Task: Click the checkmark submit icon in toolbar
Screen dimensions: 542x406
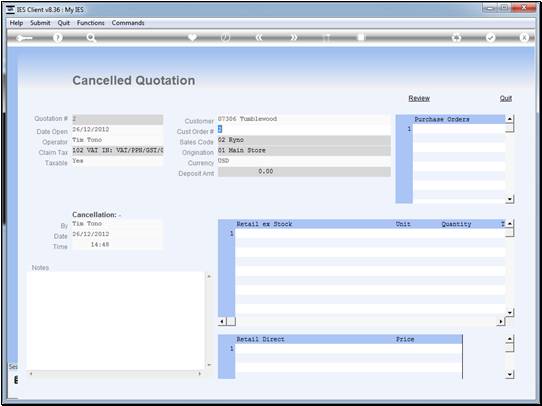Action: (490, 38)
